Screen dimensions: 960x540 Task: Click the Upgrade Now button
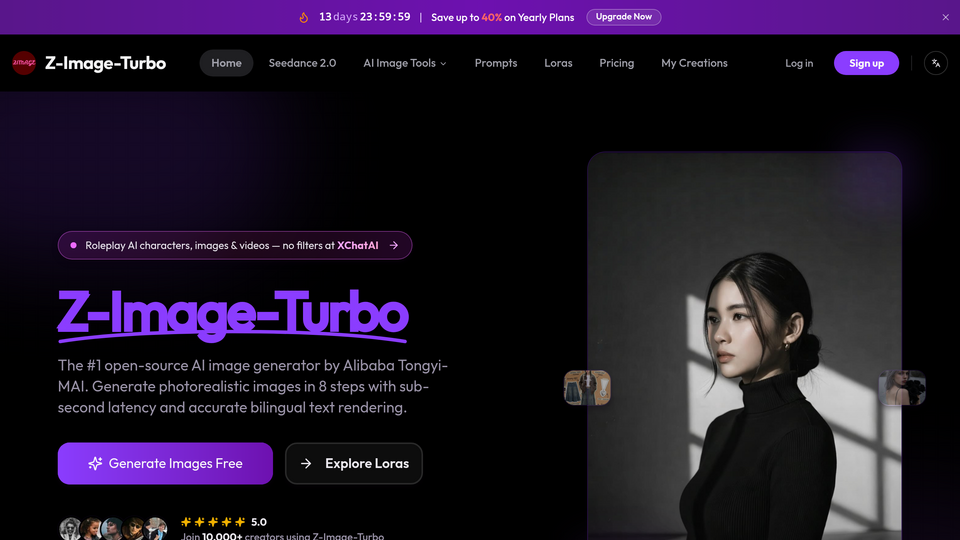pyautogui.click(x=623, y=17)
